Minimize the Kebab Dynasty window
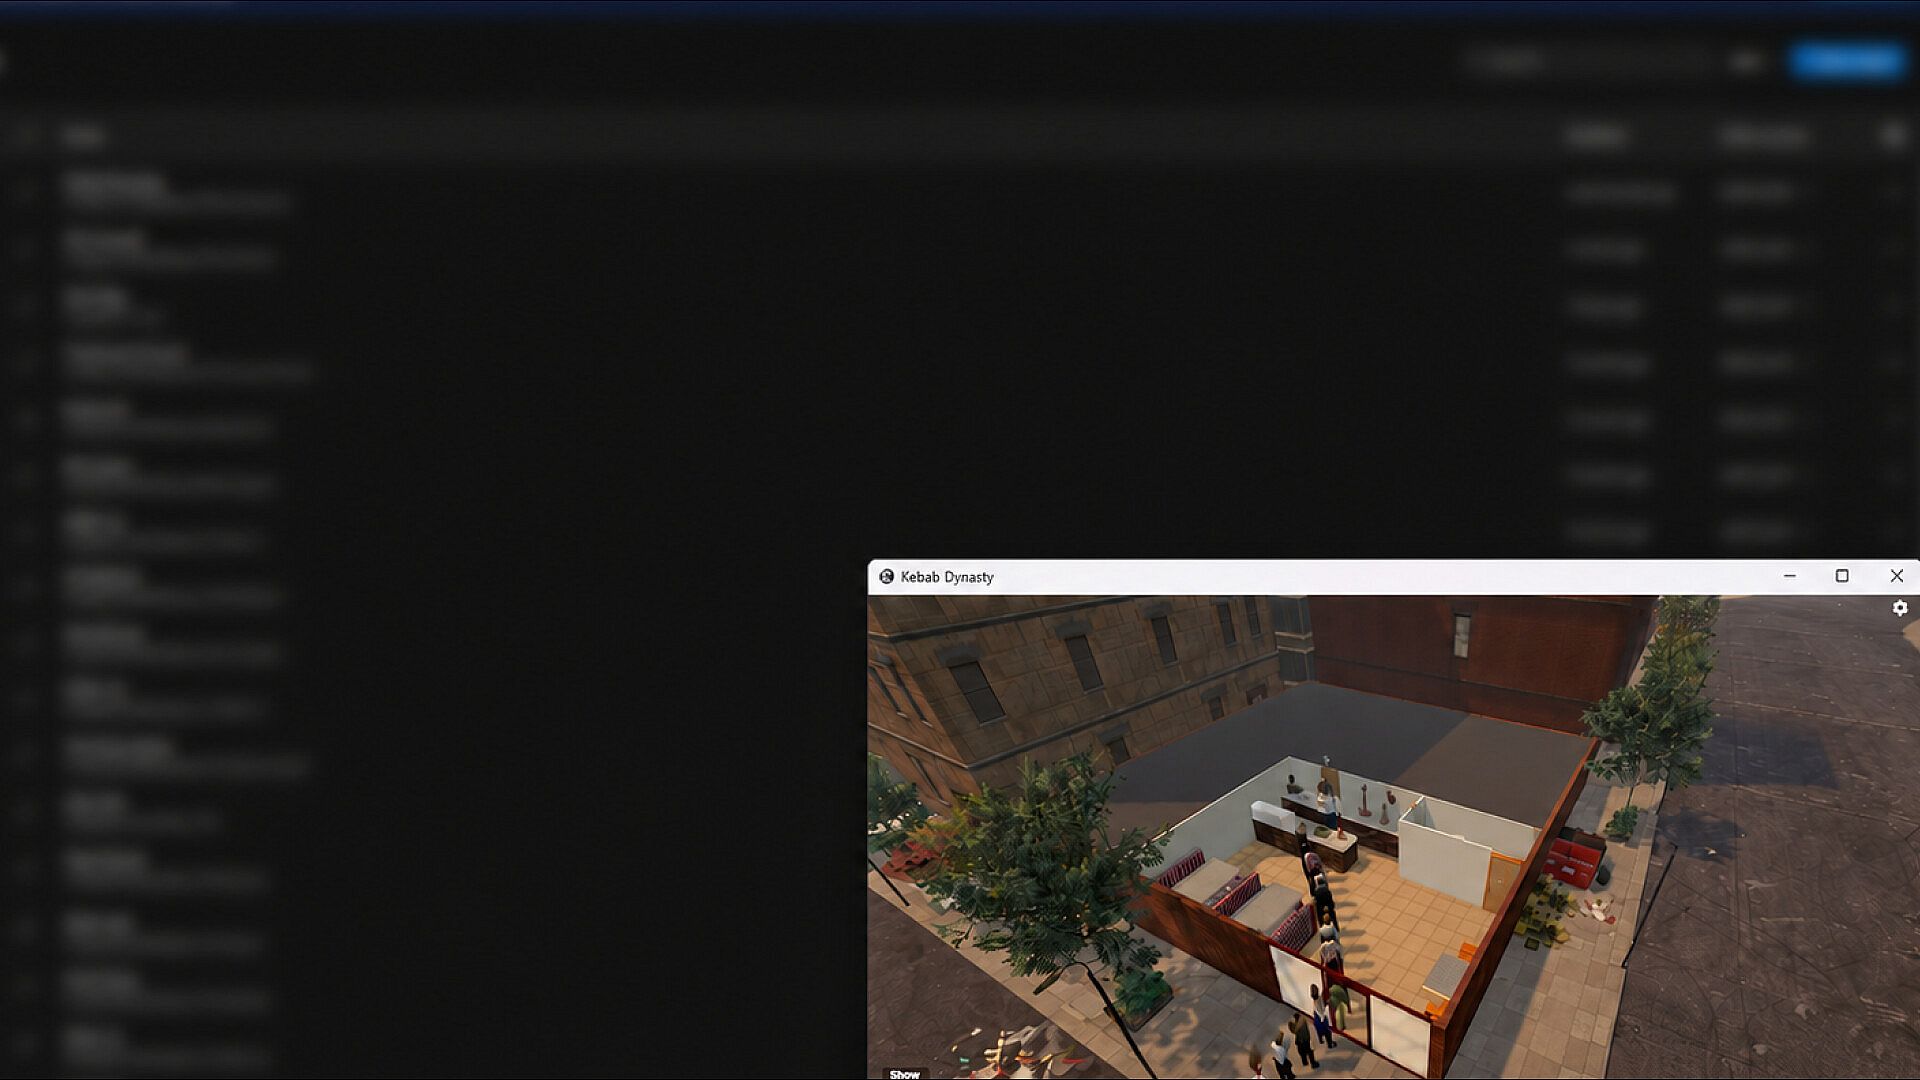This screenshot has height=1080, width=1920. coord(1790,576)
